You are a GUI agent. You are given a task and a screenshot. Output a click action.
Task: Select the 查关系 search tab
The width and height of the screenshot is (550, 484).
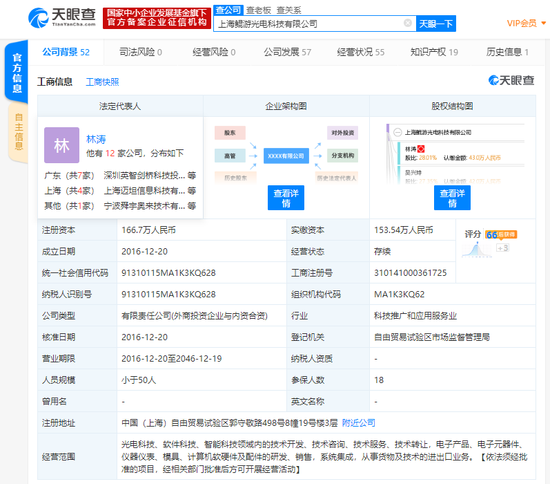(x=289, y=10)
